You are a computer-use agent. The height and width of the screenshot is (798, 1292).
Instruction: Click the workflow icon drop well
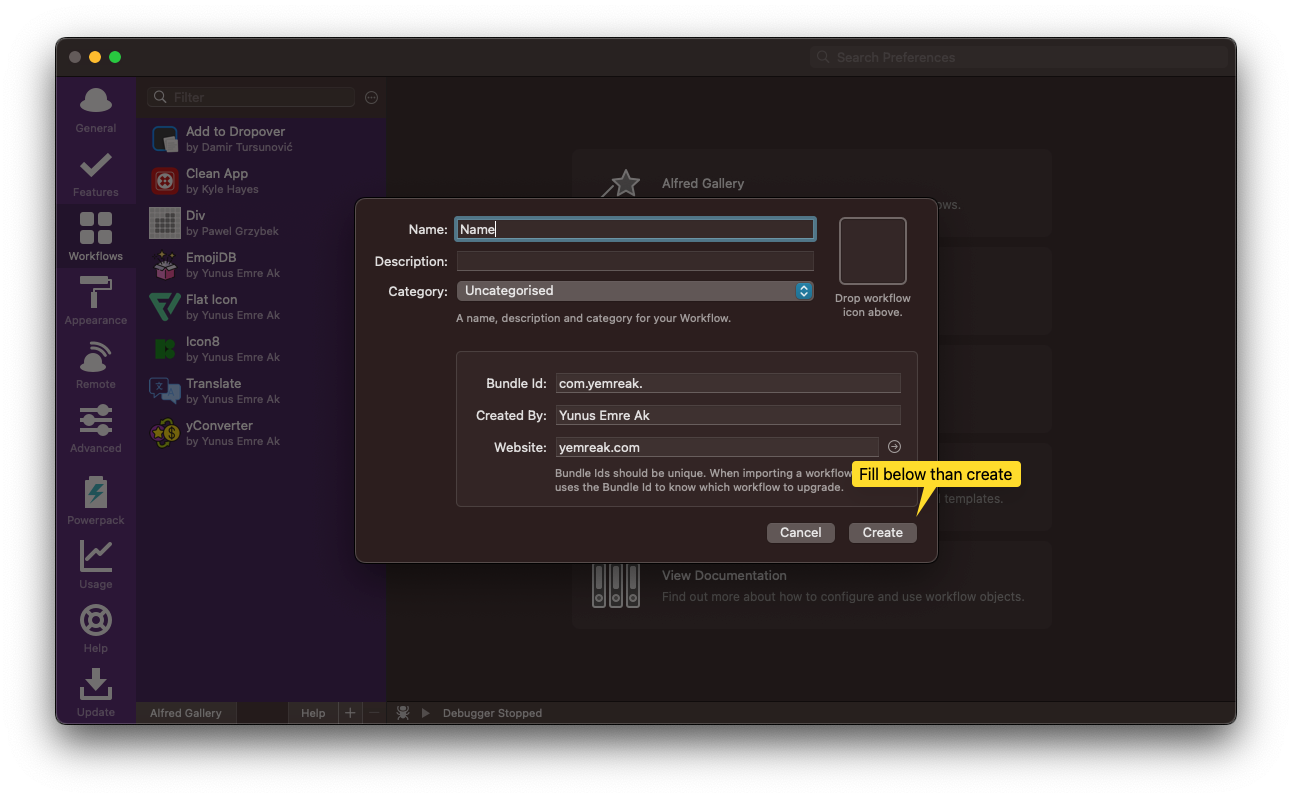[872, 251]
